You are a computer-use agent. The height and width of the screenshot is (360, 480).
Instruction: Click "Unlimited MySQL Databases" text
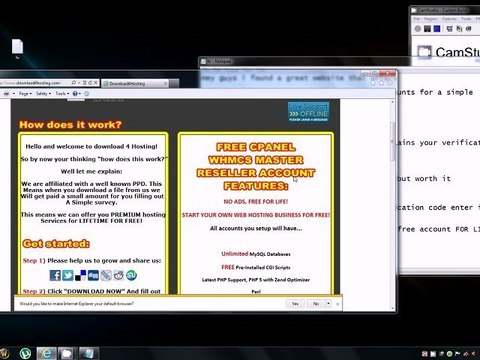point(256,254)
